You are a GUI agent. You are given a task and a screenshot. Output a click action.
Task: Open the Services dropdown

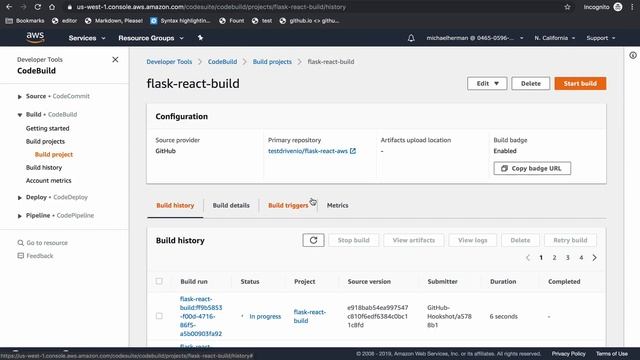tap(87, 38)
